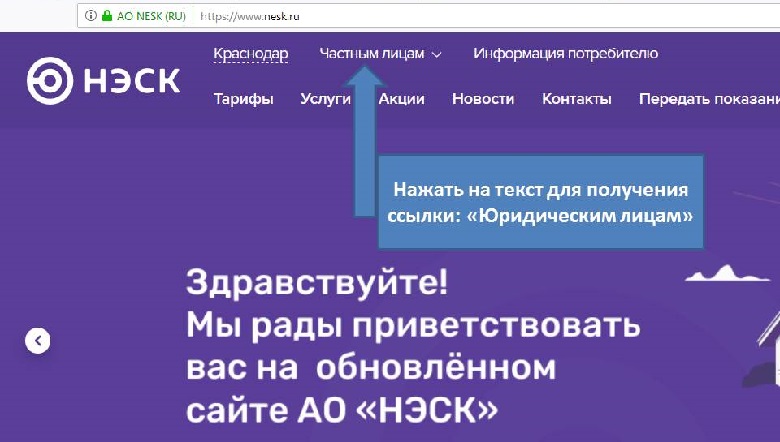The height and width of the screenshot is (442, 780).
Task: Open the «Тарифы» menu item
Action: click(x=243, y=99)
